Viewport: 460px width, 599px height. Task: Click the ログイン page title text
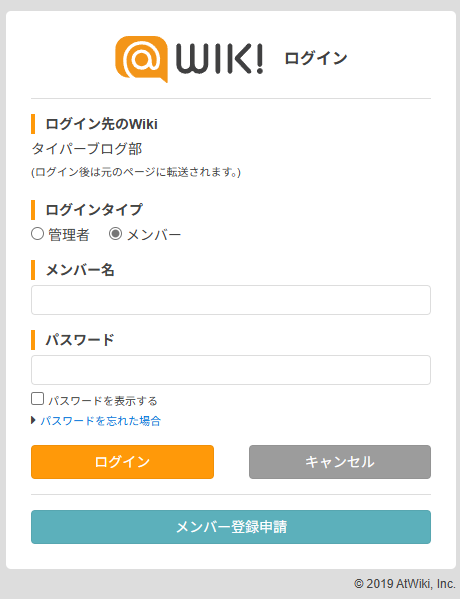click(316, 58)
